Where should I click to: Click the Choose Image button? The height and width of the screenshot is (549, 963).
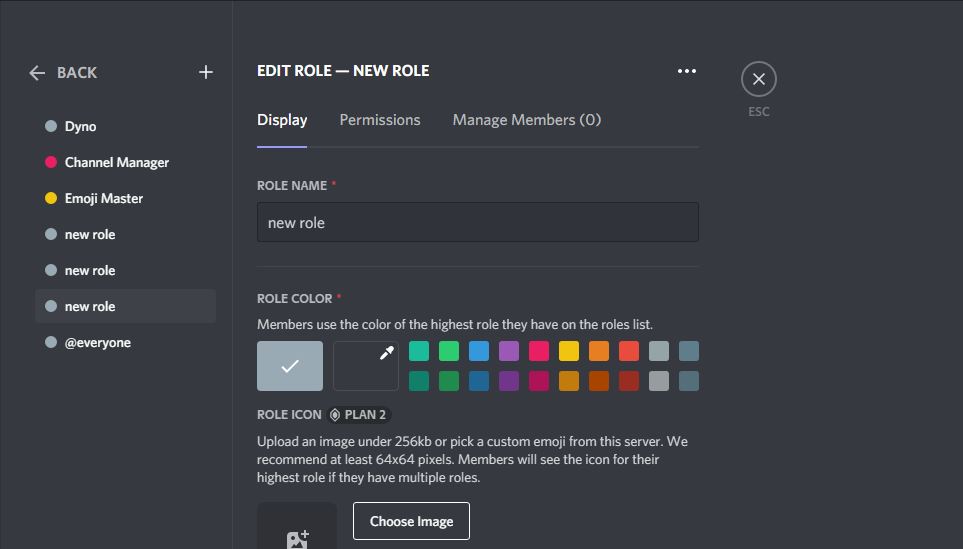(x=411, y=521)
